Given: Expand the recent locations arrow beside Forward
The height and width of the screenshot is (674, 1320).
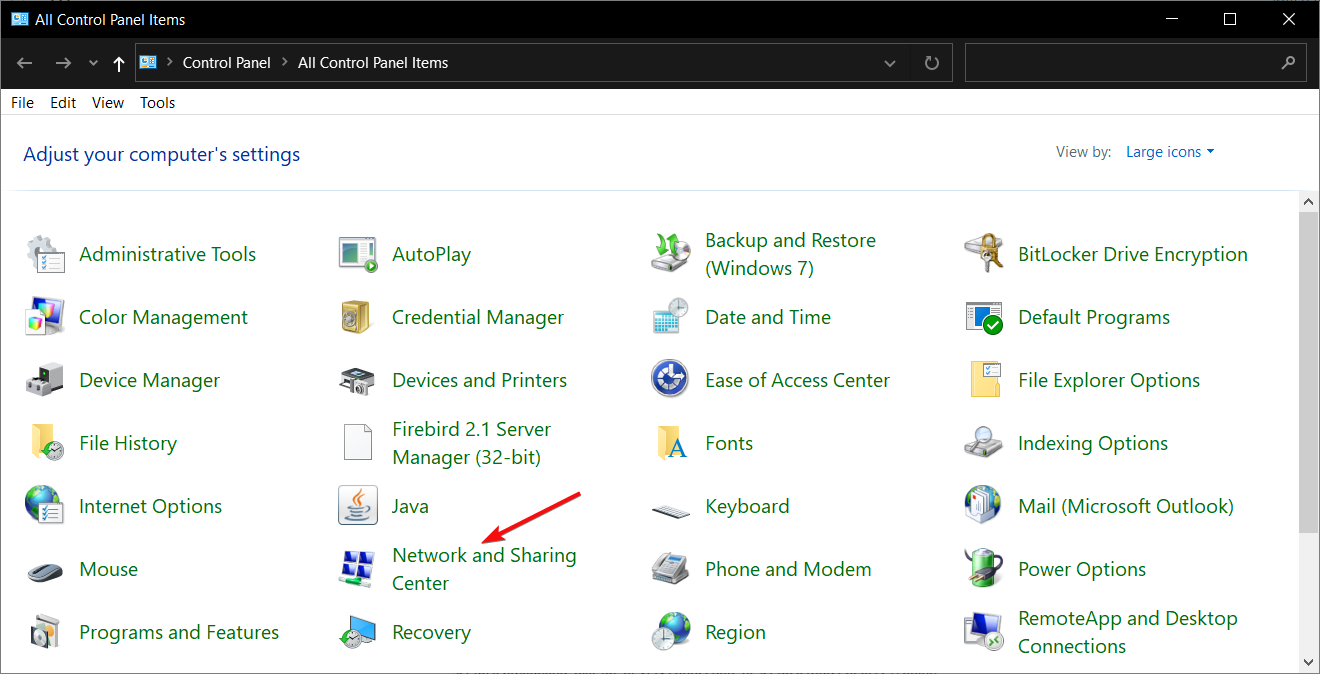Looking at the screenshot, I should 94,63.
